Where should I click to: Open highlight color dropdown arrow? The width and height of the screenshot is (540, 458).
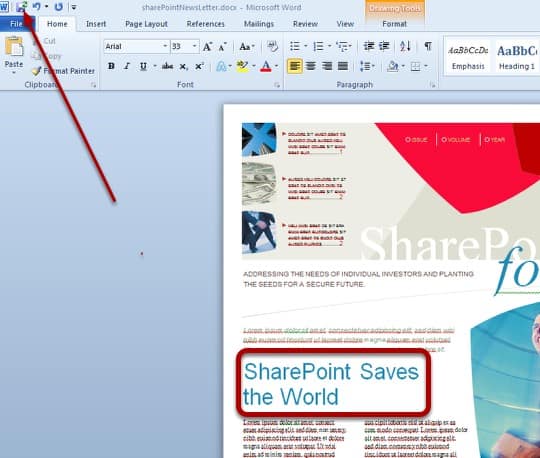pyautogui.click(x=254, y=66)
